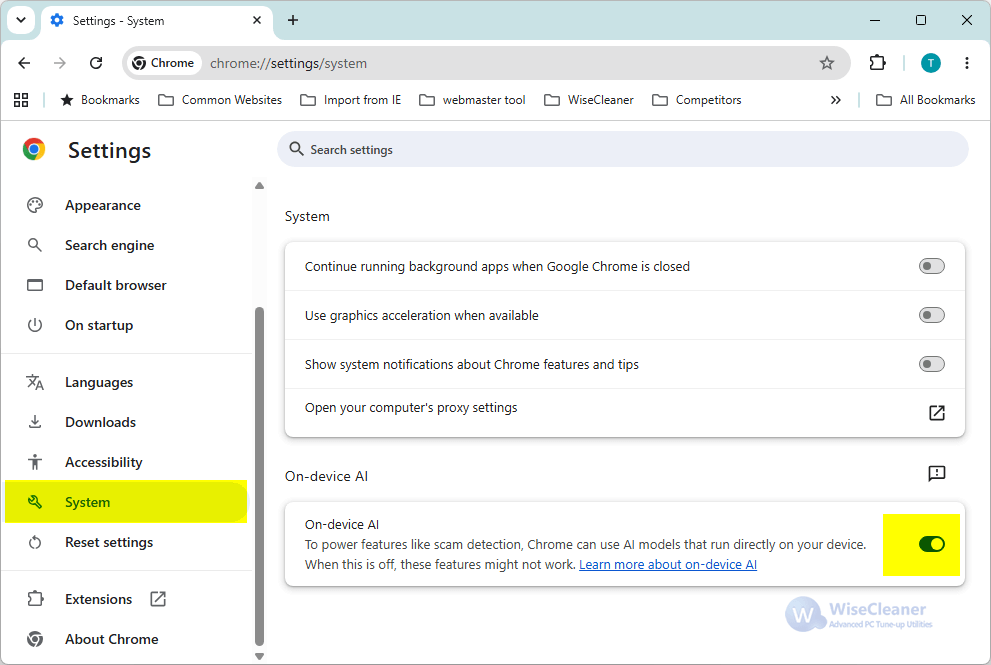Open the apps grid icon in bookmarks bar

click(21, 100)
